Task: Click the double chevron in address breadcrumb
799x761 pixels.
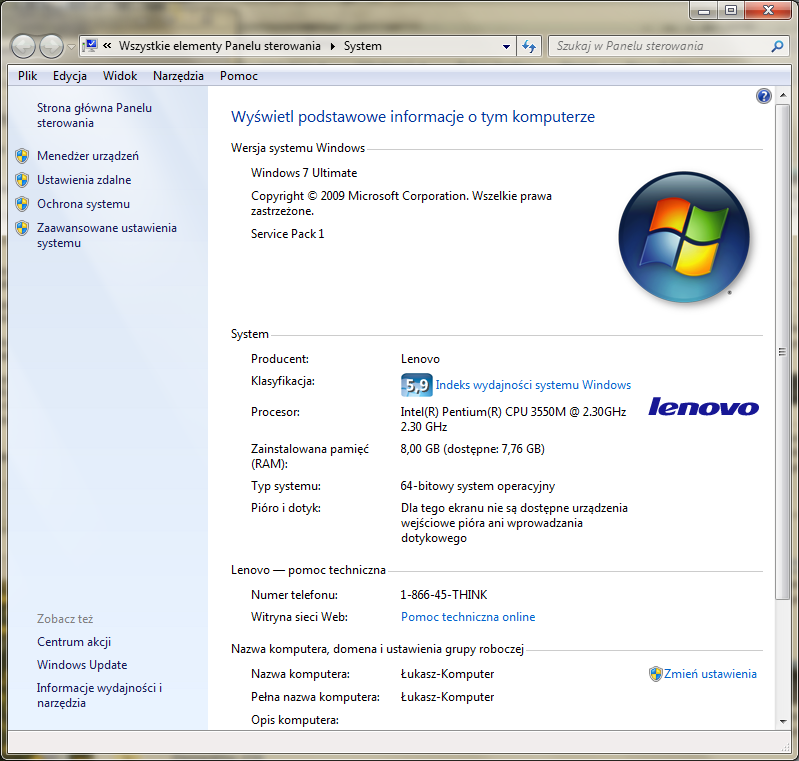Action: [x=107, y=46]
